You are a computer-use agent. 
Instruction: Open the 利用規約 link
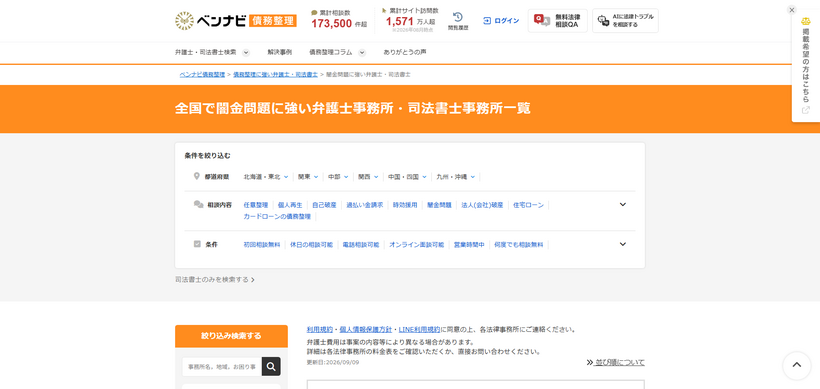(320, 330)
